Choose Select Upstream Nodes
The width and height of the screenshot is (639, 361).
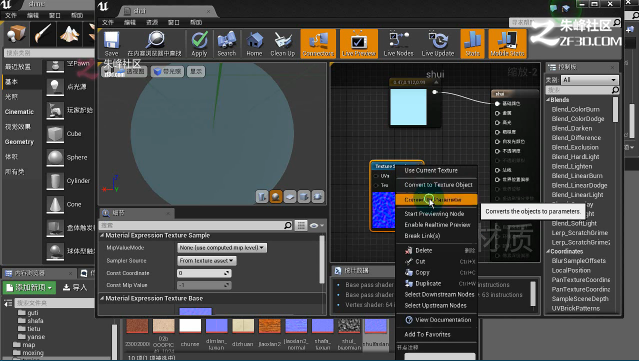coord(436,305)
